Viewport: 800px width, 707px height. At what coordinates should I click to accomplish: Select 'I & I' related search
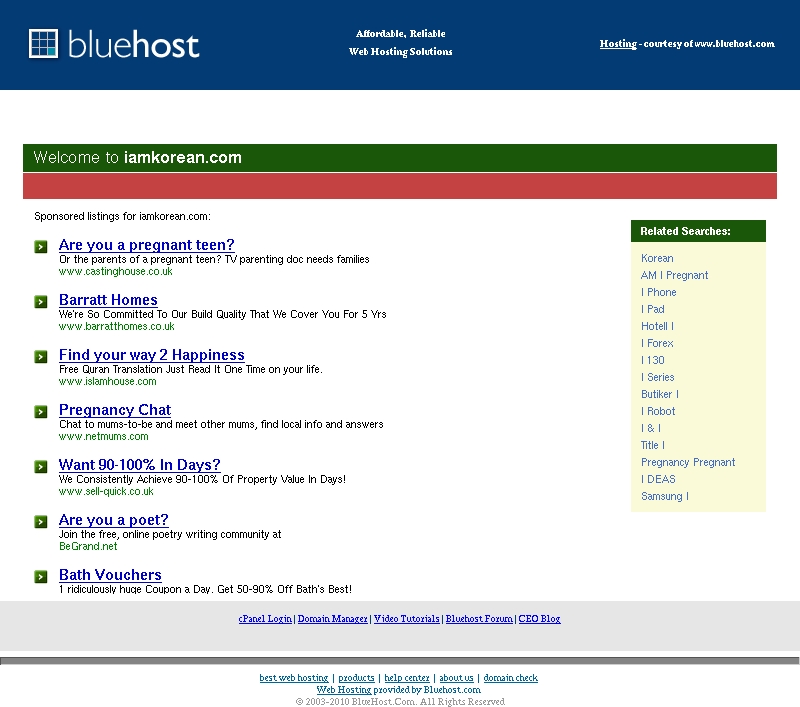[651, 428]
